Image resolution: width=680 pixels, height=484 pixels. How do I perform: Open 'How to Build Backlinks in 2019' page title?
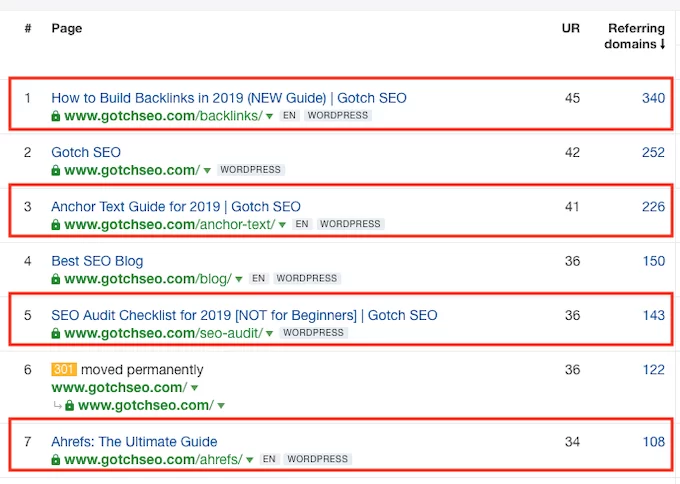point(229,98)
